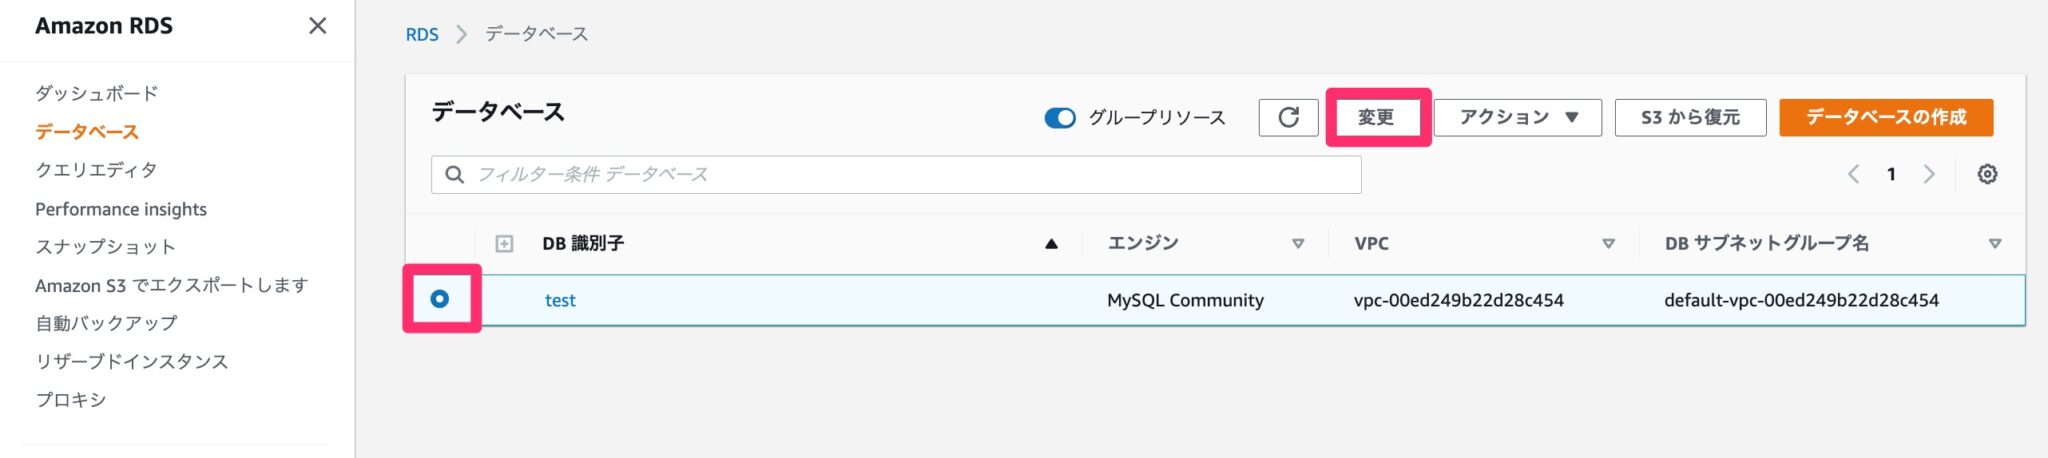Click the refresh databases icon button
The image size is (2048, 458).
[x=1288, y=117]
